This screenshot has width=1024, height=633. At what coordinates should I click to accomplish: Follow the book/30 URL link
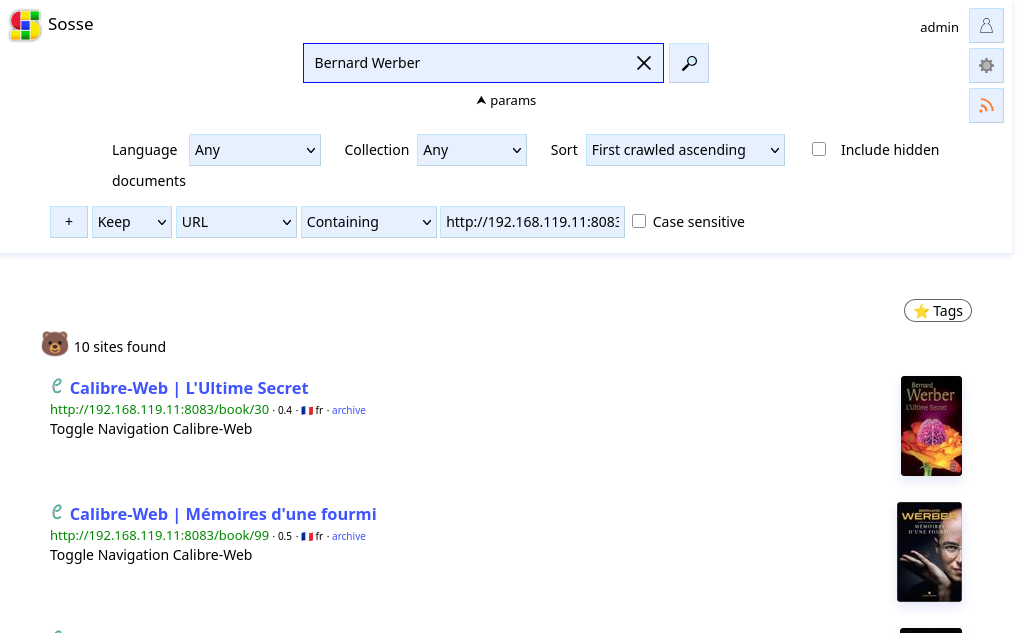[x=159, y=410]
